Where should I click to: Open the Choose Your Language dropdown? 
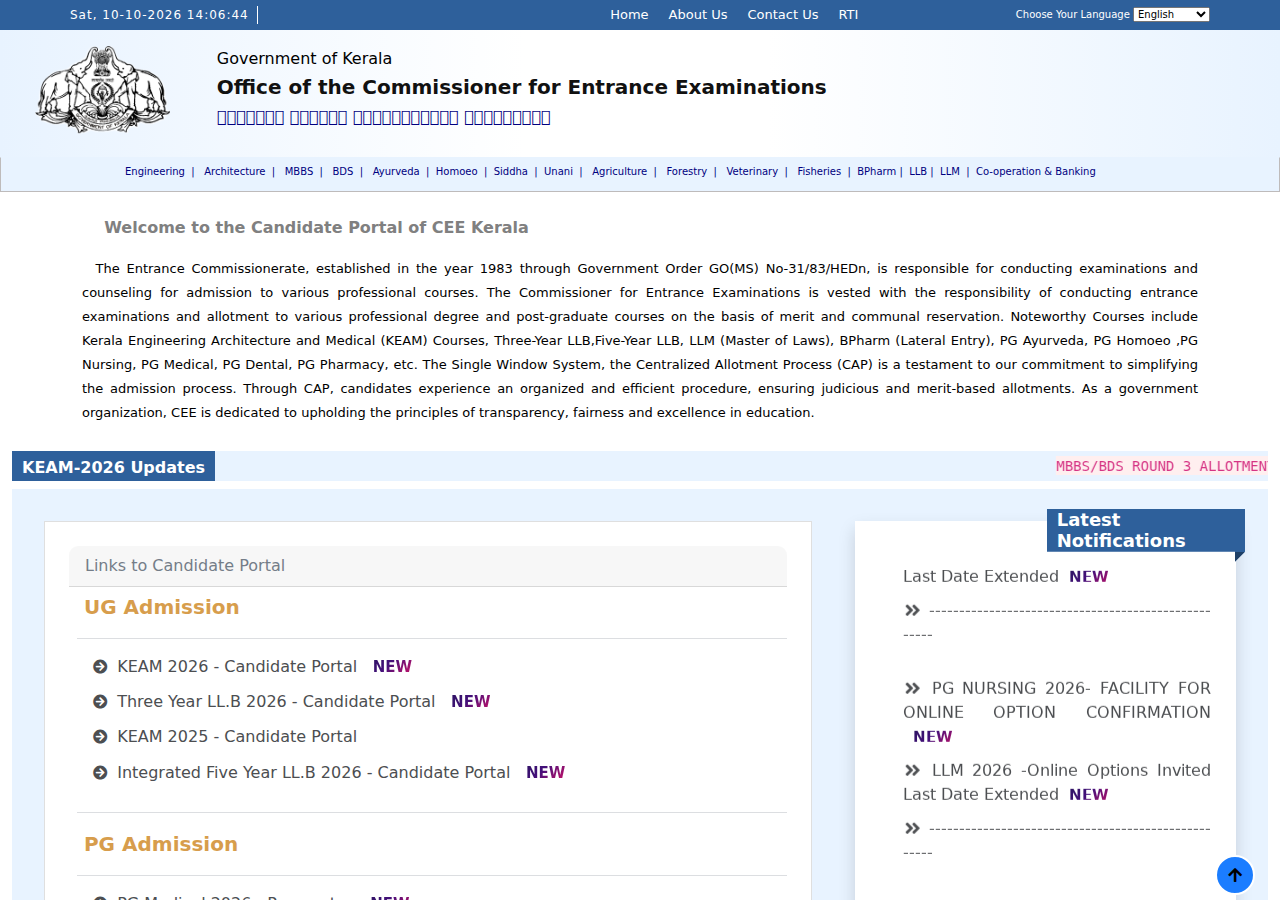(1171, 14)
